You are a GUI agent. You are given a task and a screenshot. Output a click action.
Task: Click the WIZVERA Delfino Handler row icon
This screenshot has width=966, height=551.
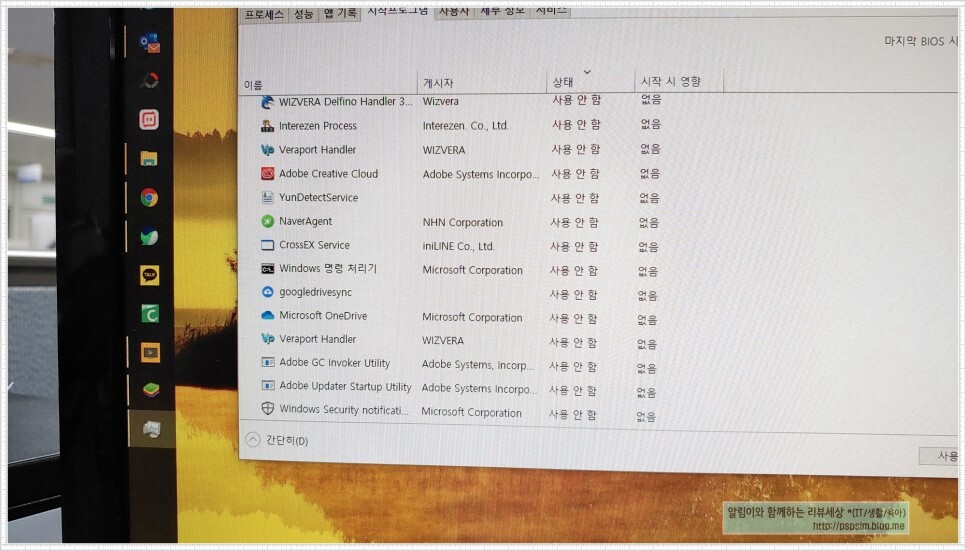[267, 102]
